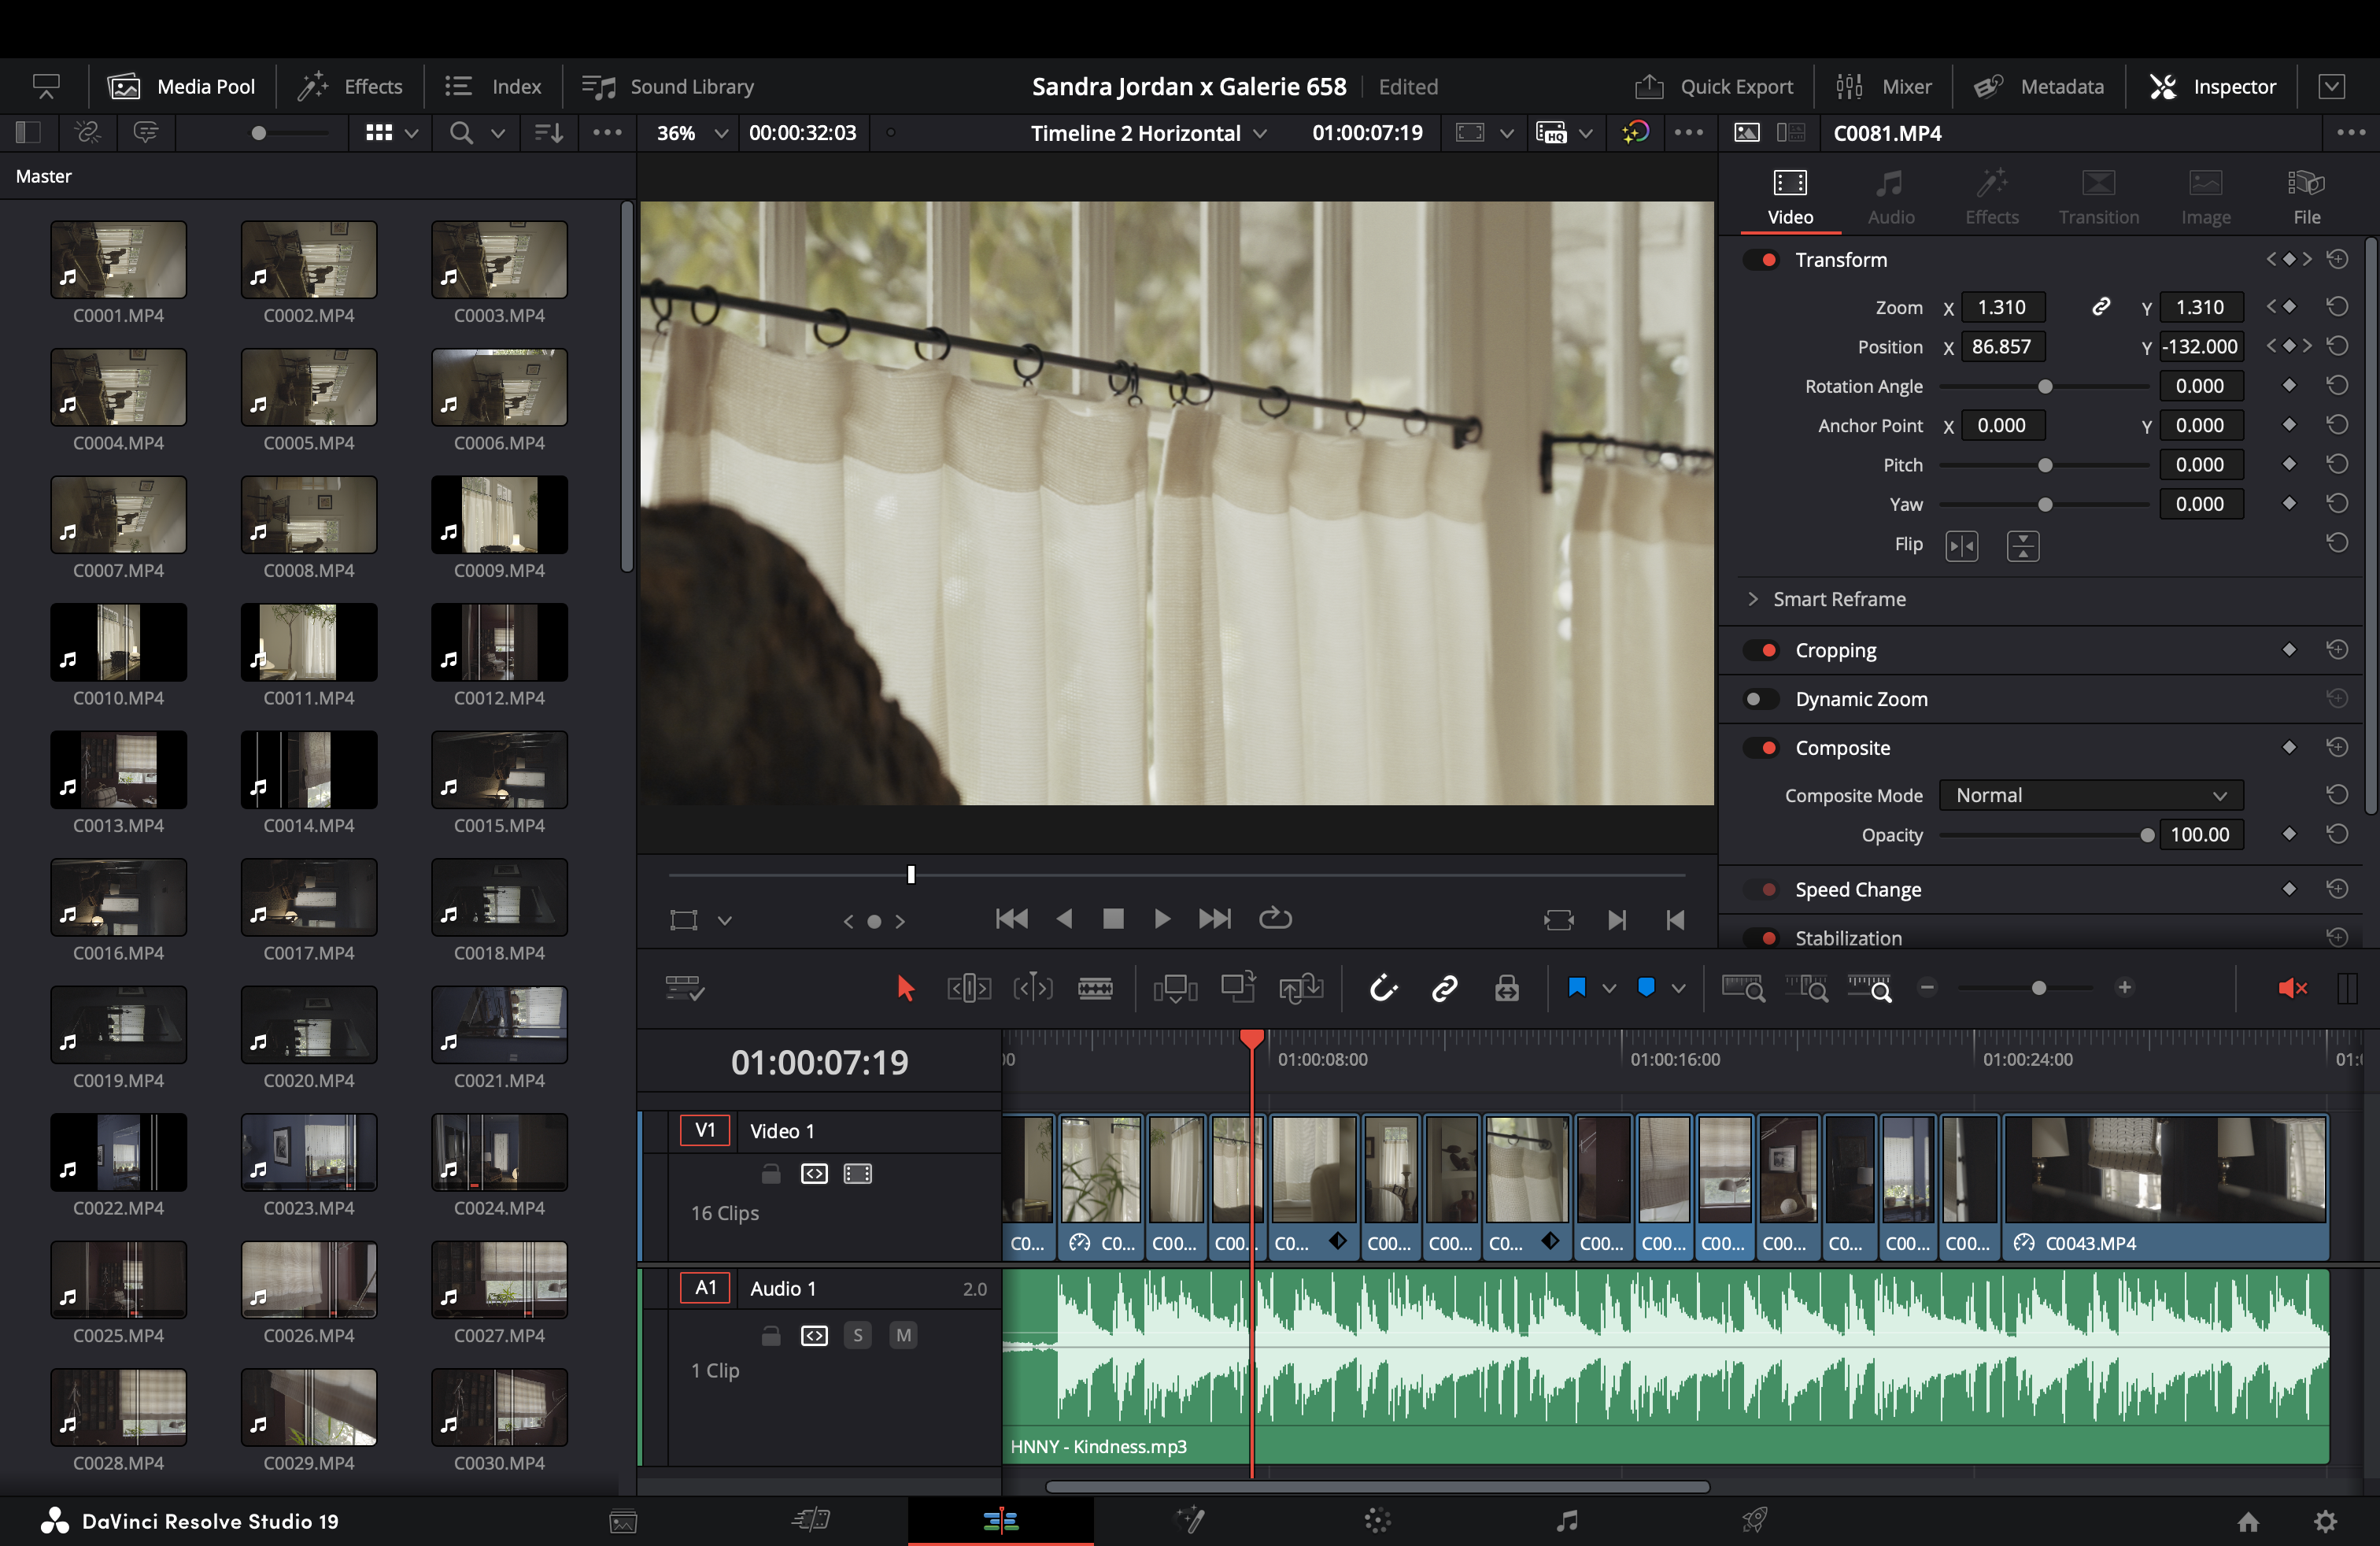Open the Fairlight page music note icon
Viewport: 2380px width, 1546px height.
[x=1567, y=1521]
